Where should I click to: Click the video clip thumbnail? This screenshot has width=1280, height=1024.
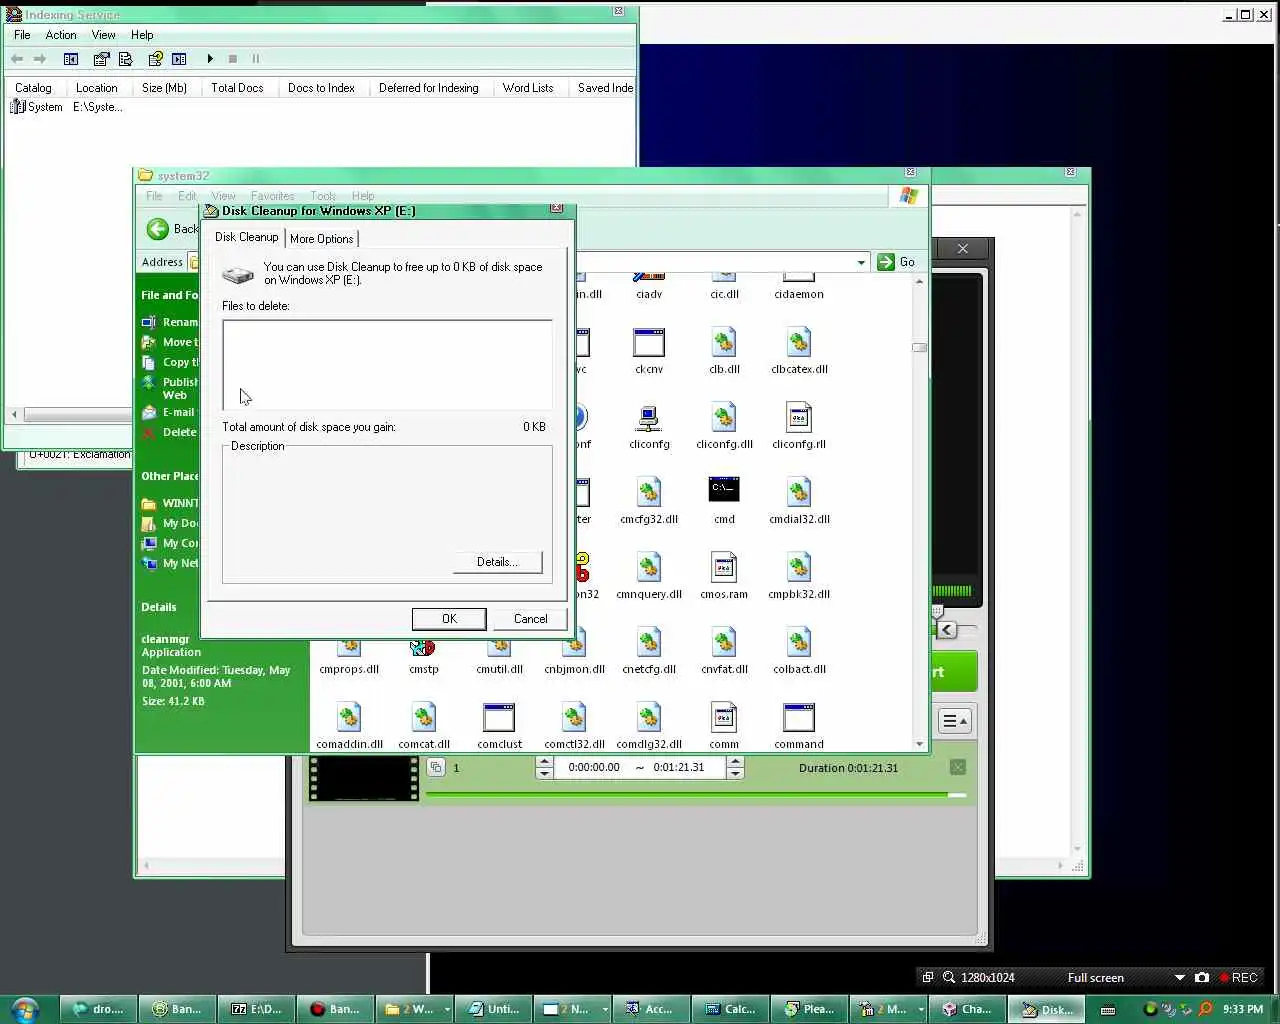[x=364, y=778]
